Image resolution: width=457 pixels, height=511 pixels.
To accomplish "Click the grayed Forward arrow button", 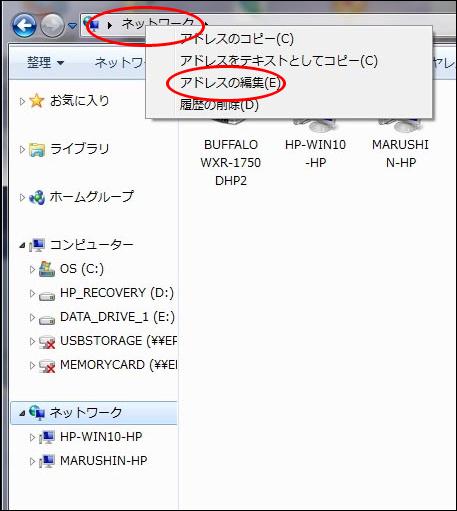I will 52,25.
